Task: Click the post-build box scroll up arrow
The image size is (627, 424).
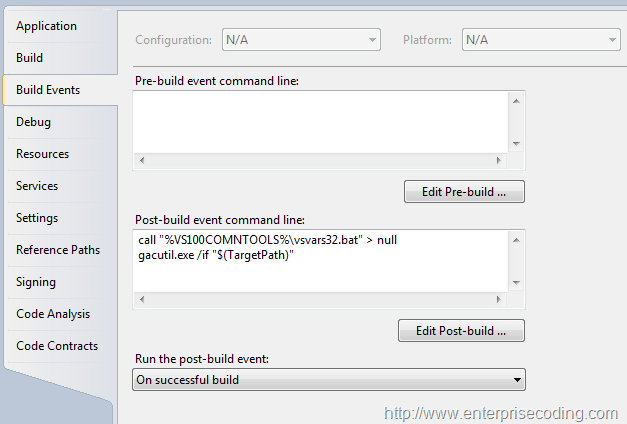Action: point(516,240)
